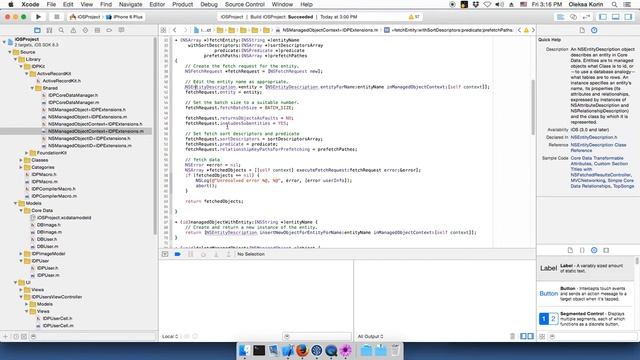Viewport: 640px width, 360px height.
Task: Open the Debug menu
Action: (x=209, y=4)
